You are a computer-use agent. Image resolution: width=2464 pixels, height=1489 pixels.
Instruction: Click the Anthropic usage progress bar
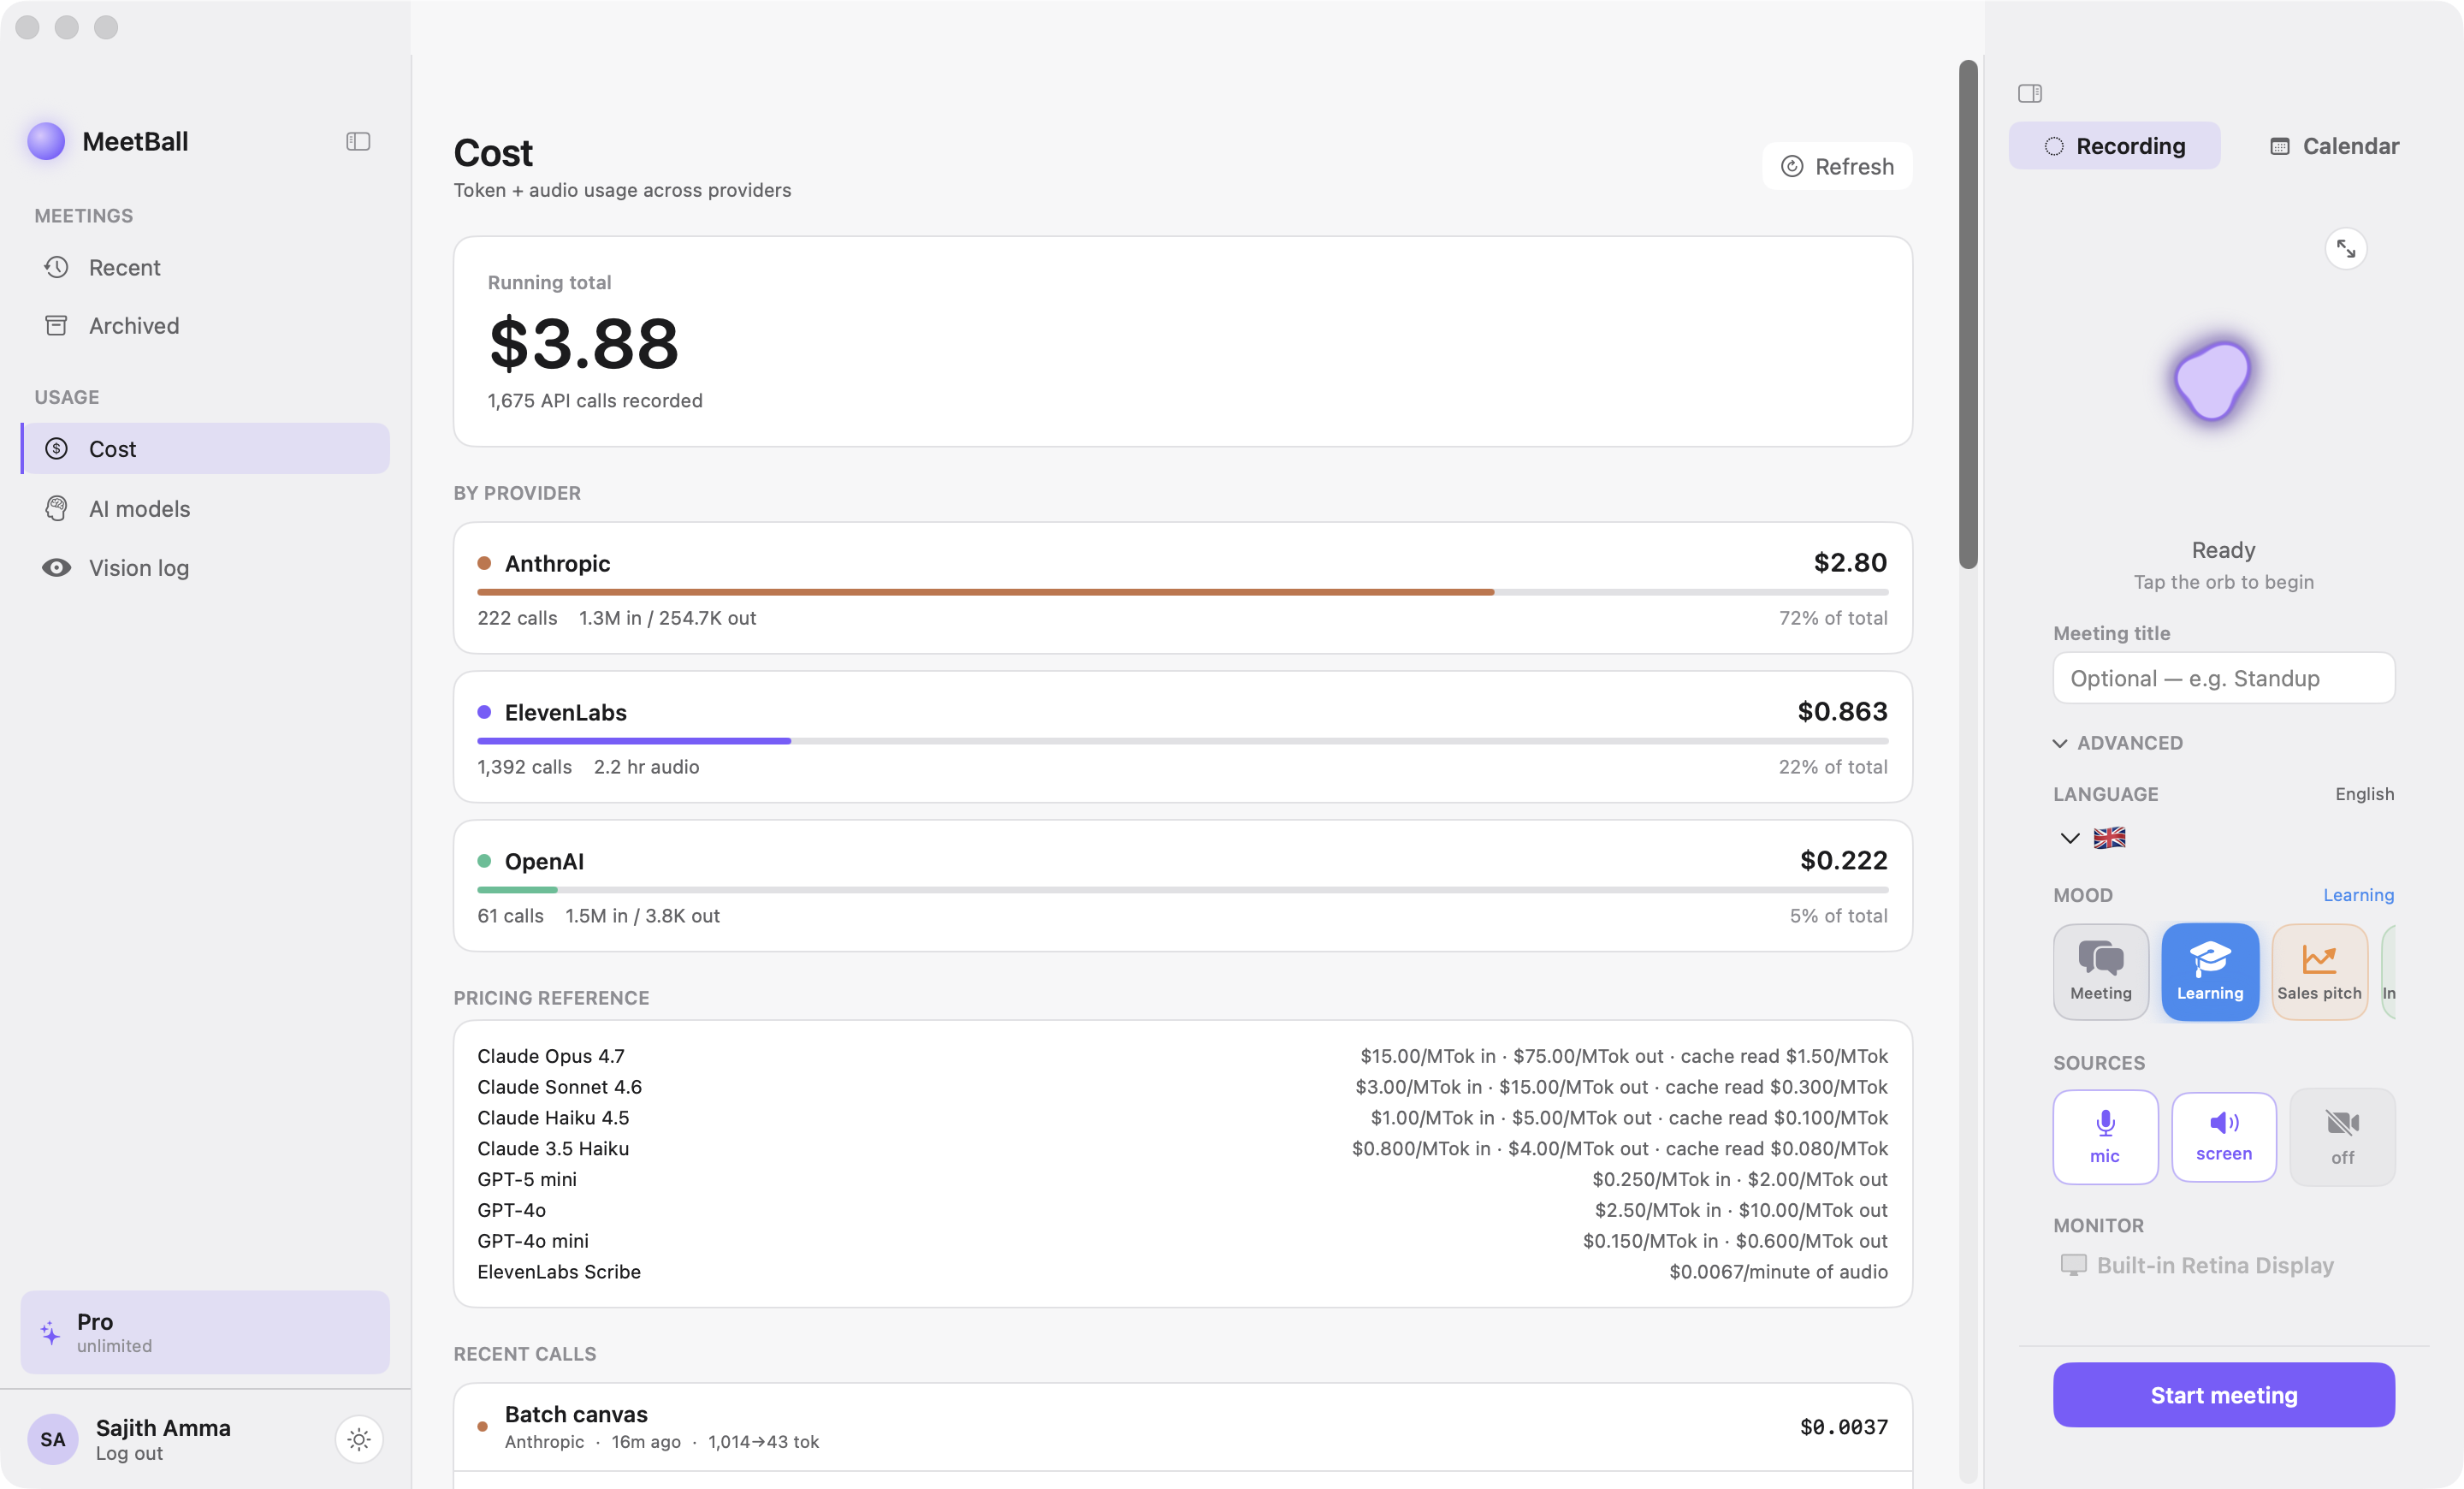(1182, 592)
